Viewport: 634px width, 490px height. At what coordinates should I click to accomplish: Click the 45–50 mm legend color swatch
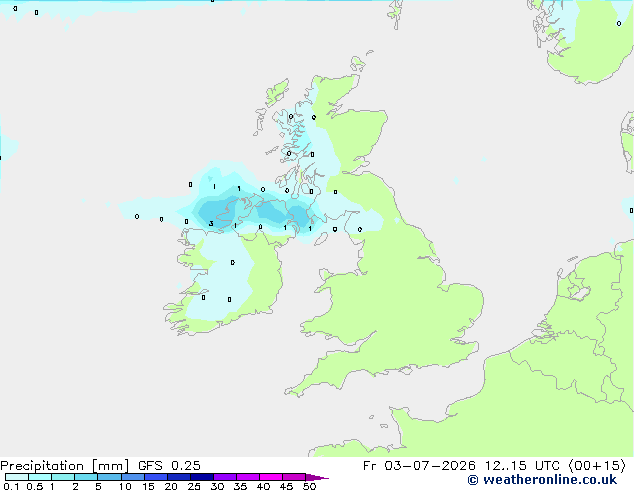294,477
